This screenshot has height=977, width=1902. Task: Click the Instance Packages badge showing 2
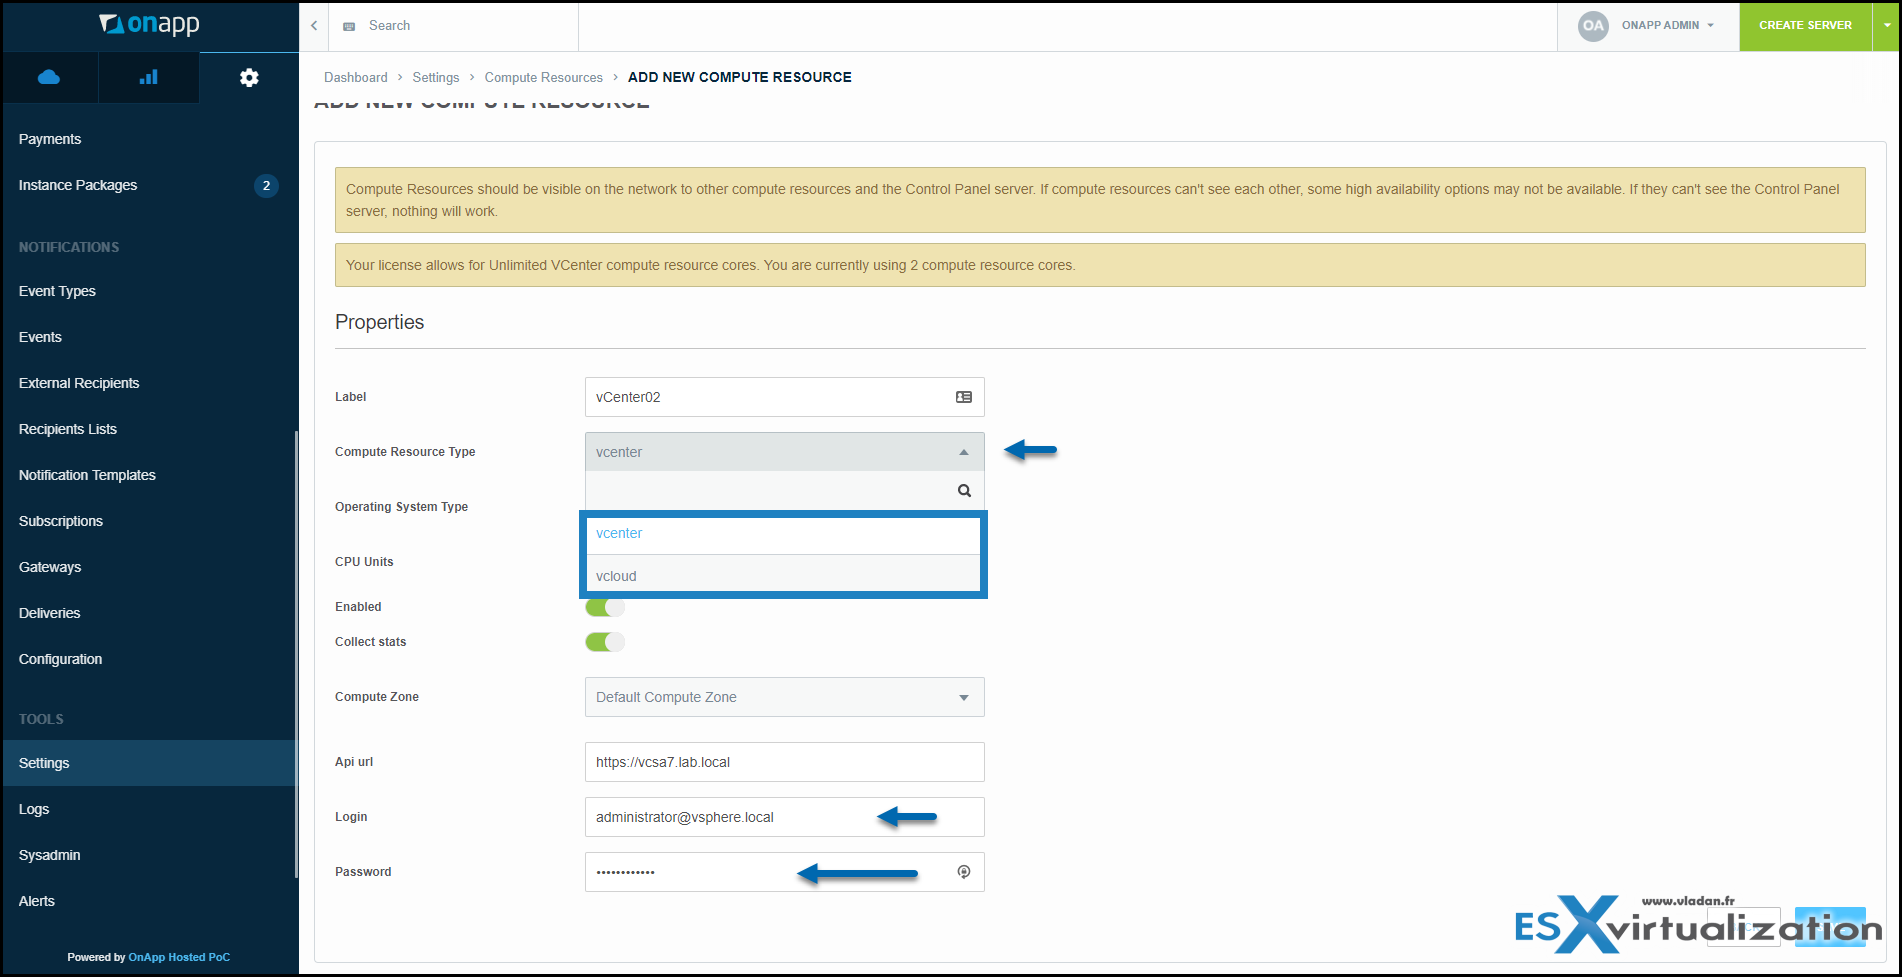(266, 185)
